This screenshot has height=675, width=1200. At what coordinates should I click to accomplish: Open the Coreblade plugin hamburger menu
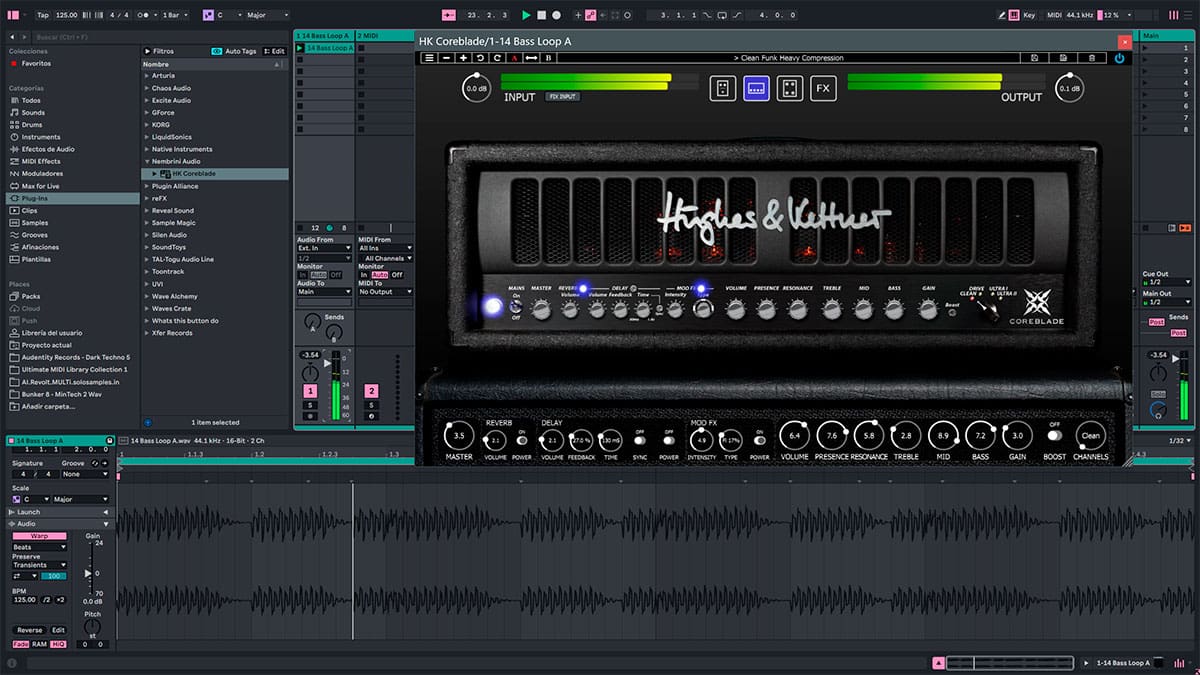pyautogui.click(x=429, y=58)
